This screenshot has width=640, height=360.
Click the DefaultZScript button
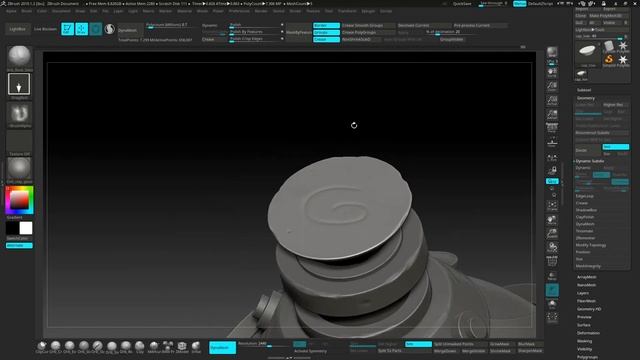pos(540,4)
